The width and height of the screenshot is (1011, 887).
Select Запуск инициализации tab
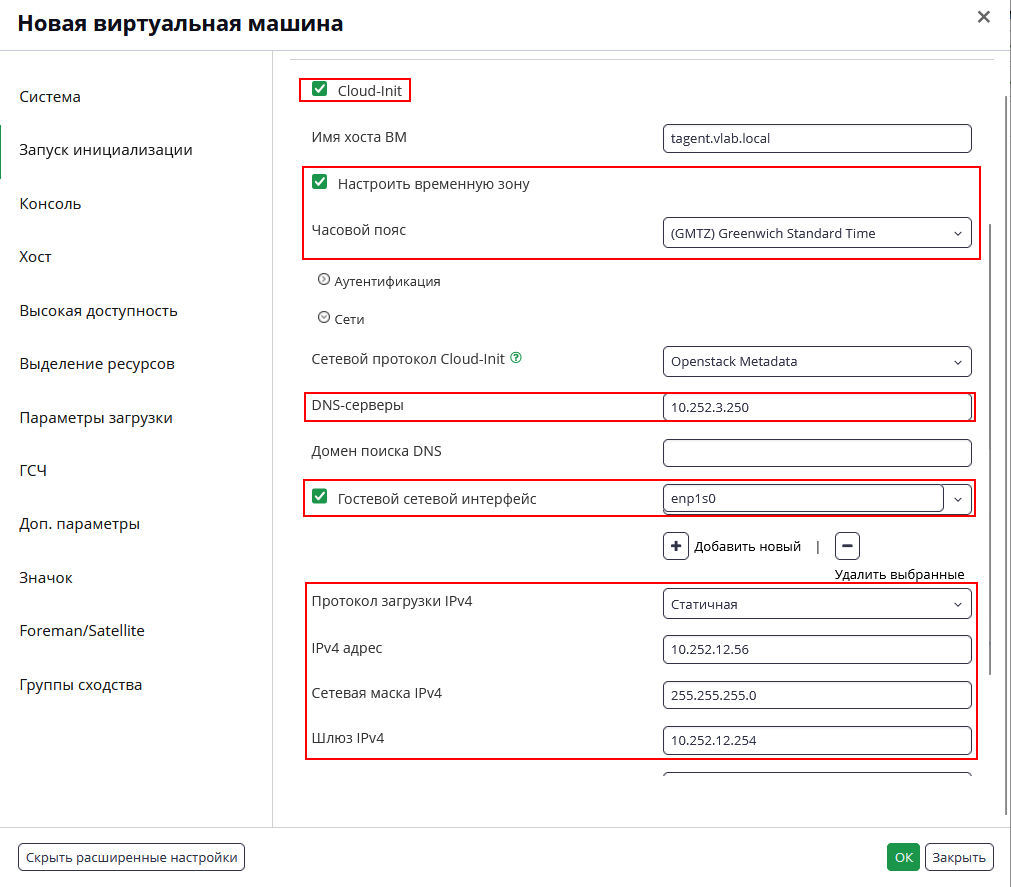(x=106, y=150)
